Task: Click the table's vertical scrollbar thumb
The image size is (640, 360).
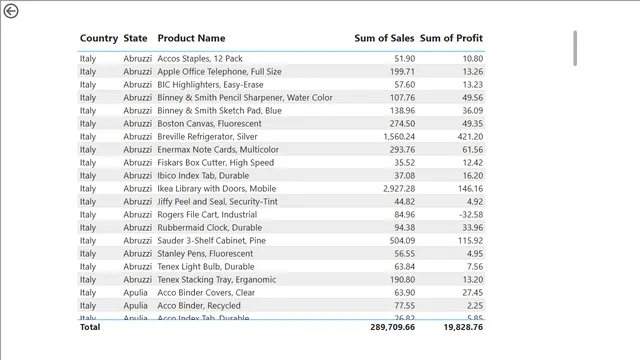Action: [x=575, y=48]
